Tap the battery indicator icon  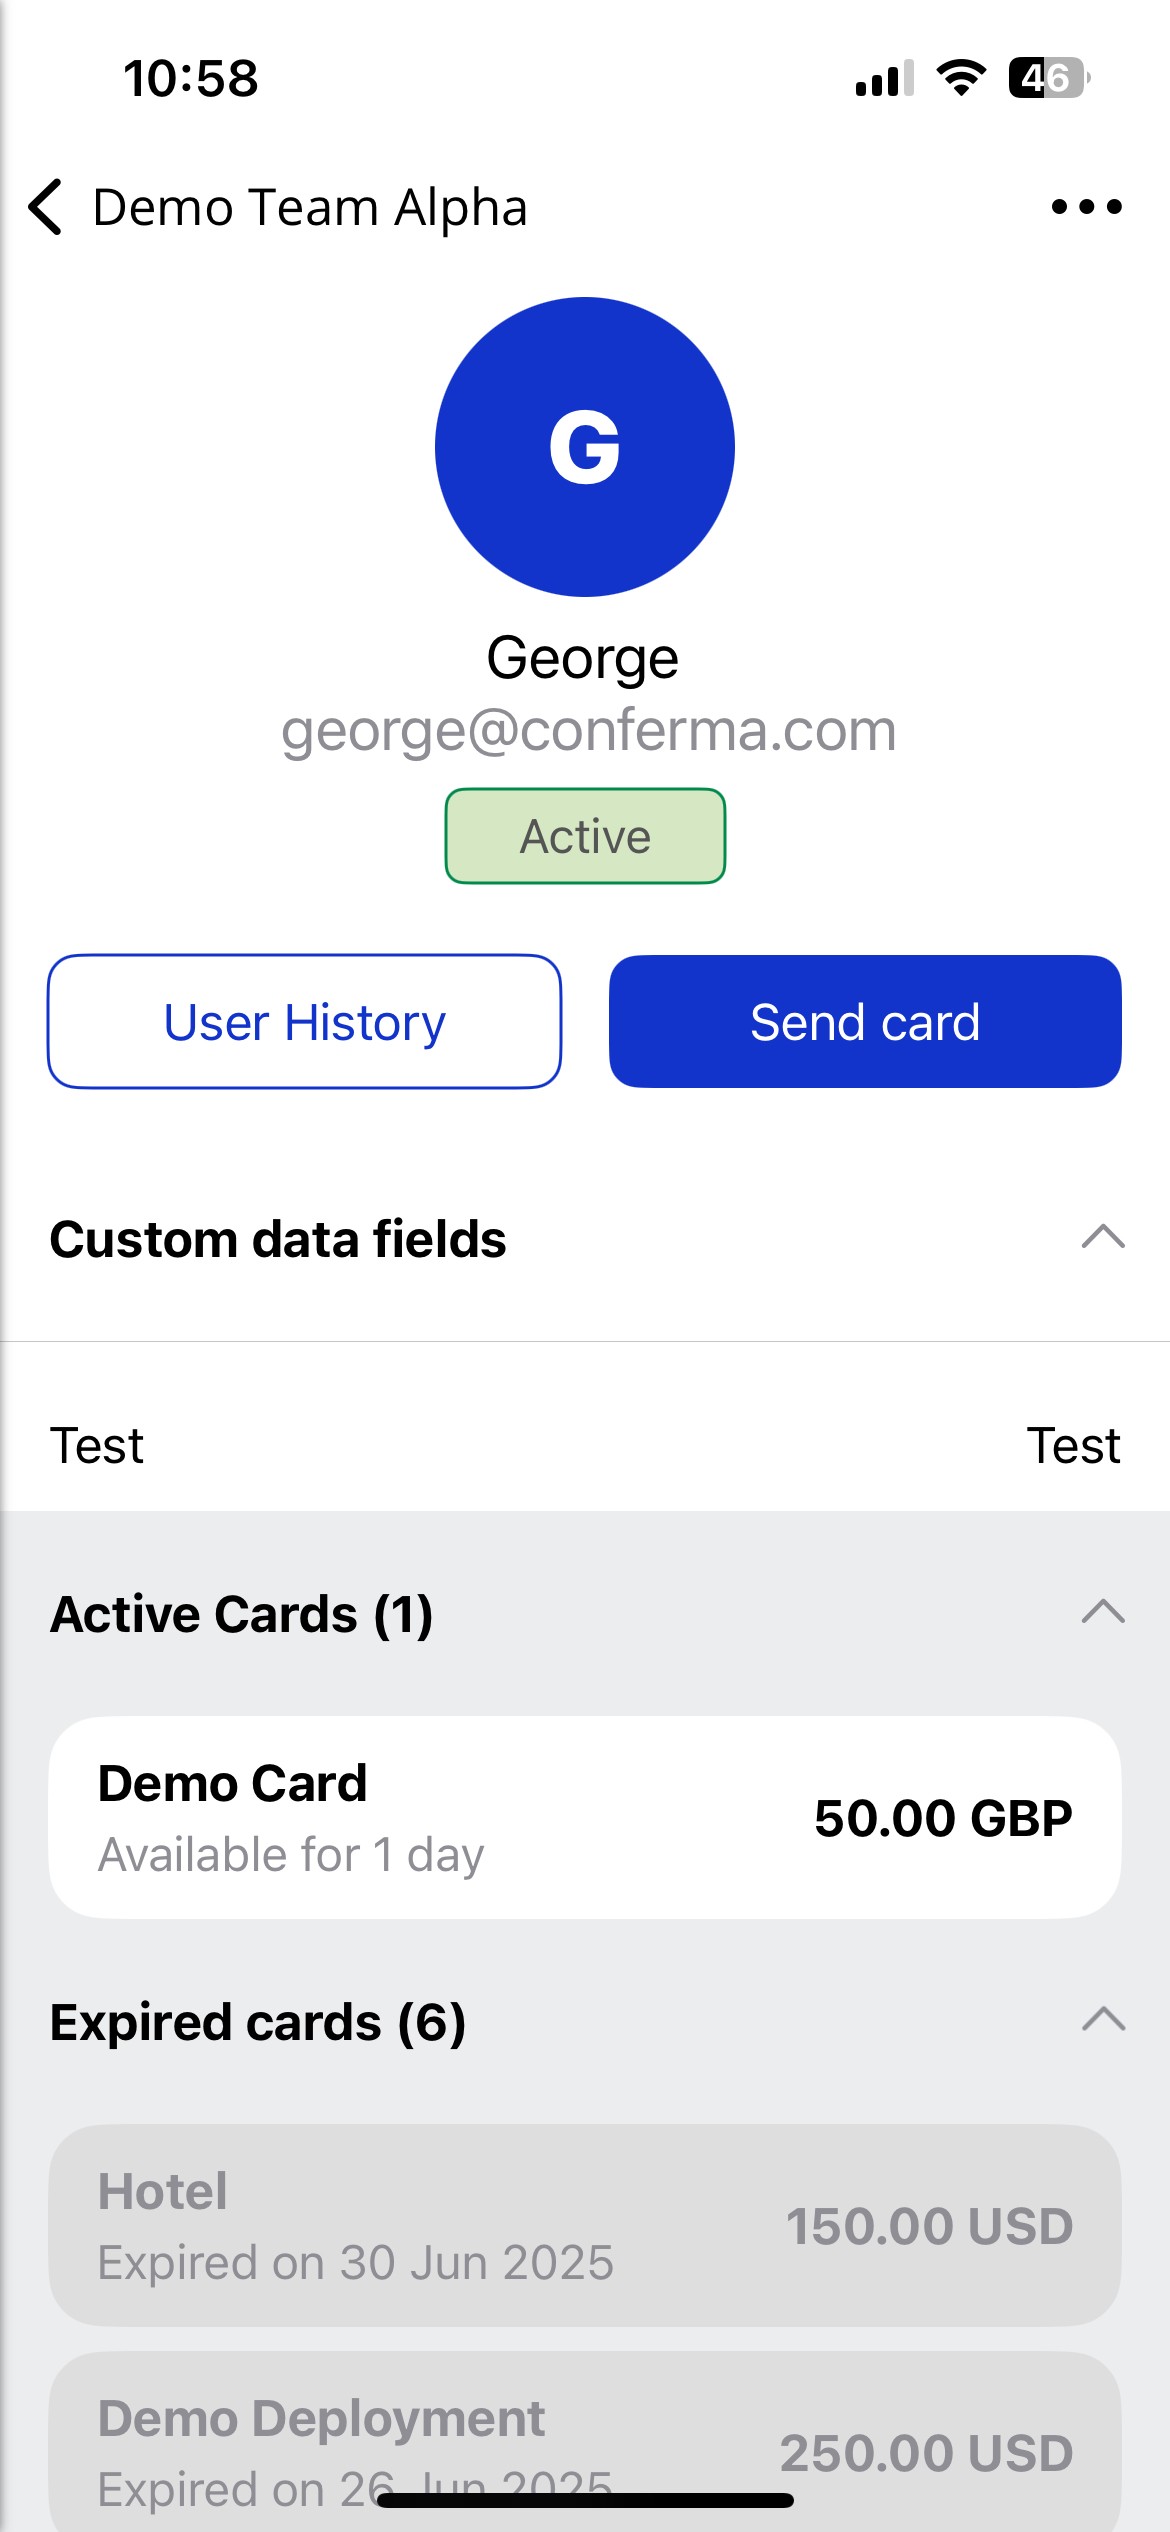pyautogui.click(x=1049, y=78)
